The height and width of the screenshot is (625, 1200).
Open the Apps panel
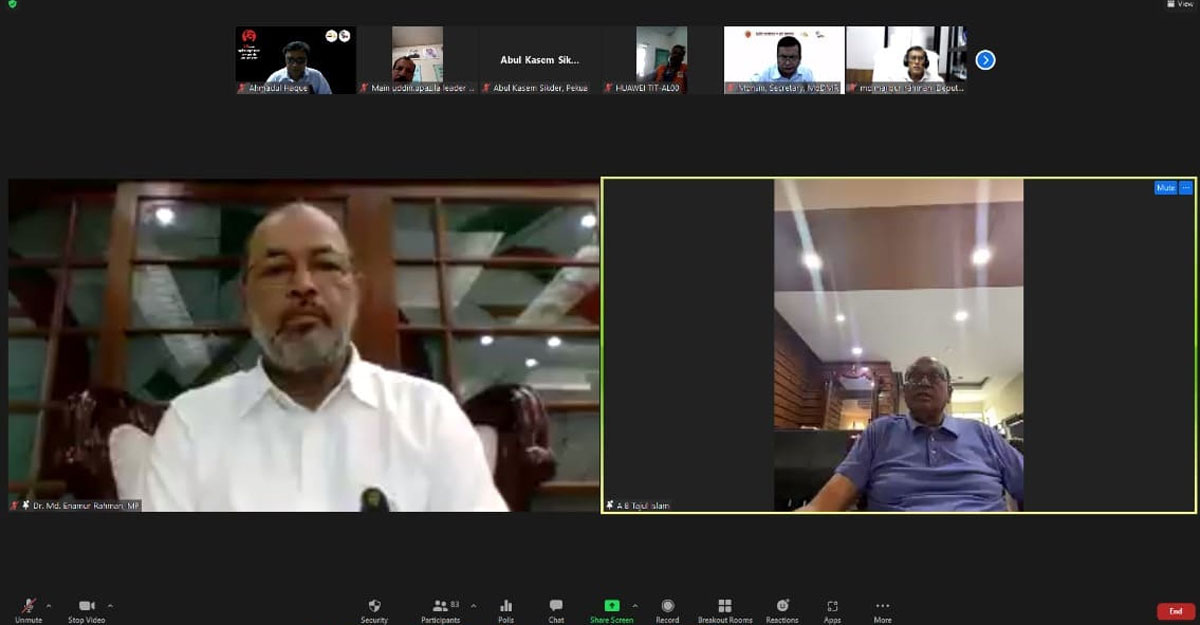832,609
